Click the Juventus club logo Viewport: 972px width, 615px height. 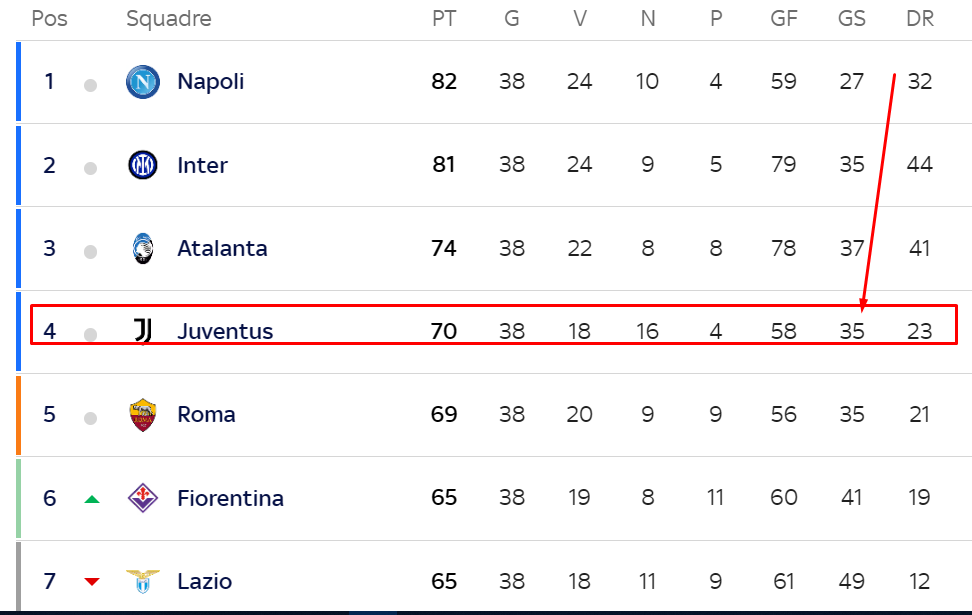coord(143,331)
